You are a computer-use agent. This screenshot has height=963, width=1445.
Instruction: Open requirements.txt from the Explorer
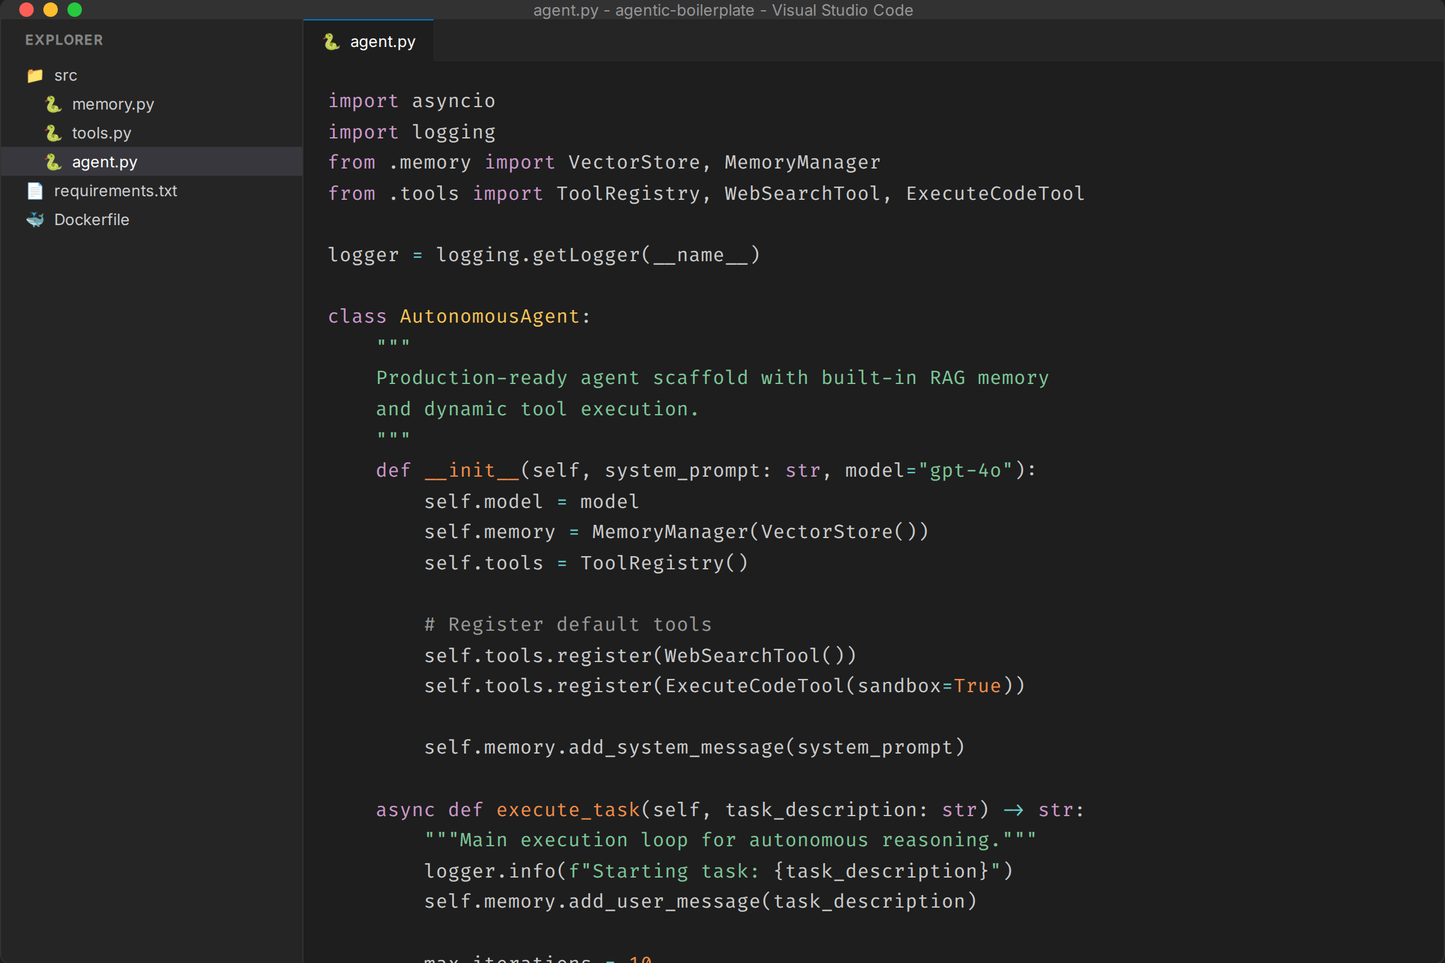pyautogui.click(x=151, y=191)
